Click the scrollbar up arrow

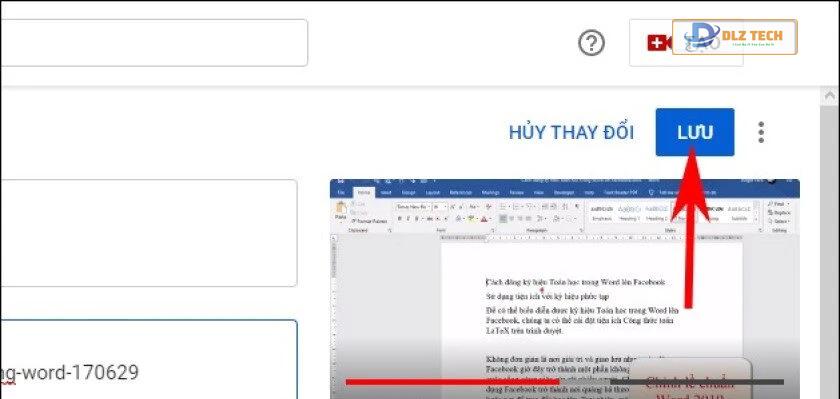830,96
